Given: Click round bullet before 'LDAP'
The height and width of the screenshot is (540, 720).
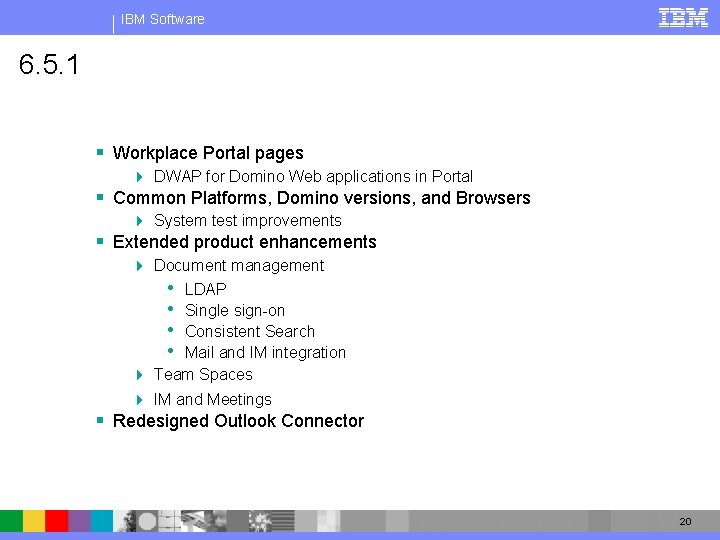Looking at the screenshot, I should click(171, 288).
